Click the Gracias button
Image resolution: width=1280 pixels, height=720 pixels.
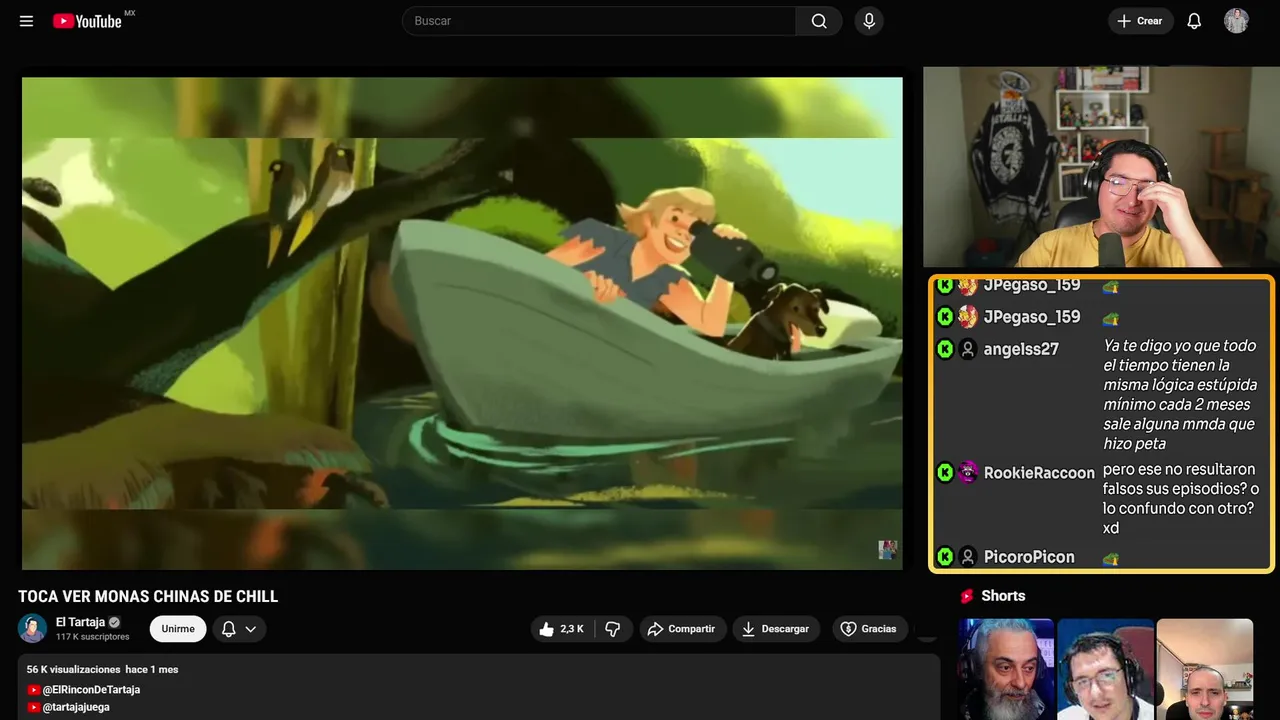coord(868,629)
